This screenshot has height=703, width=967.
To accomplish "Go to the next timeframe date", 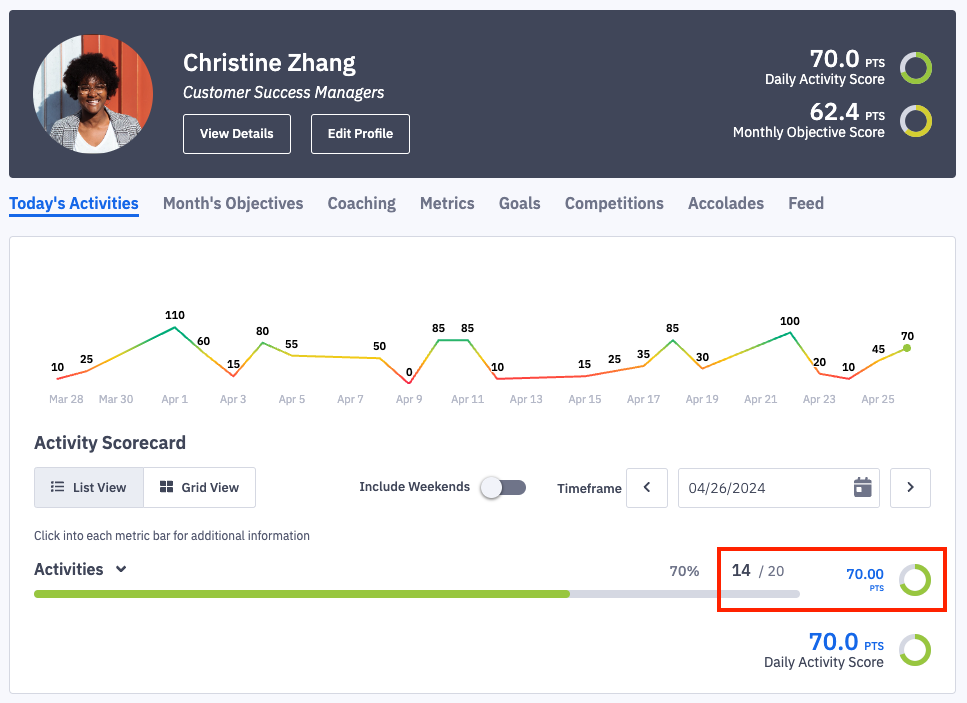I will (x=910, y=488).
